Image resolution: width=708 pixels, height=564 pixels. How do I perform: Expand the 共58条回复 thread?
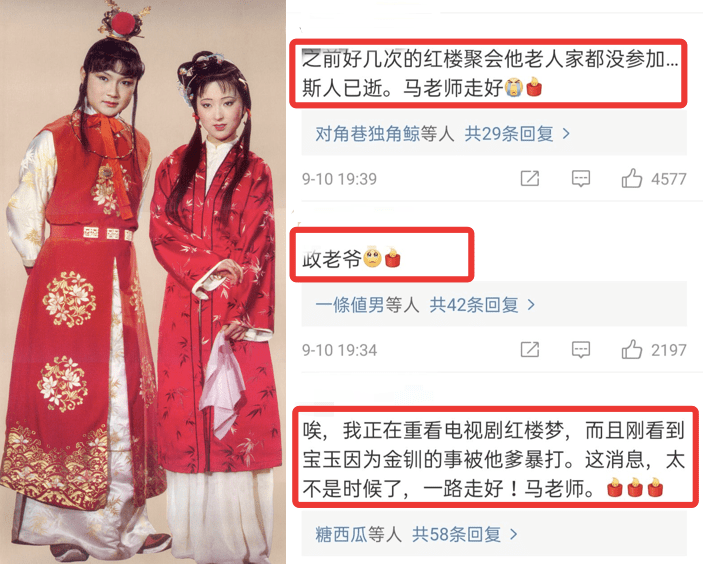(x=464, y=535)
